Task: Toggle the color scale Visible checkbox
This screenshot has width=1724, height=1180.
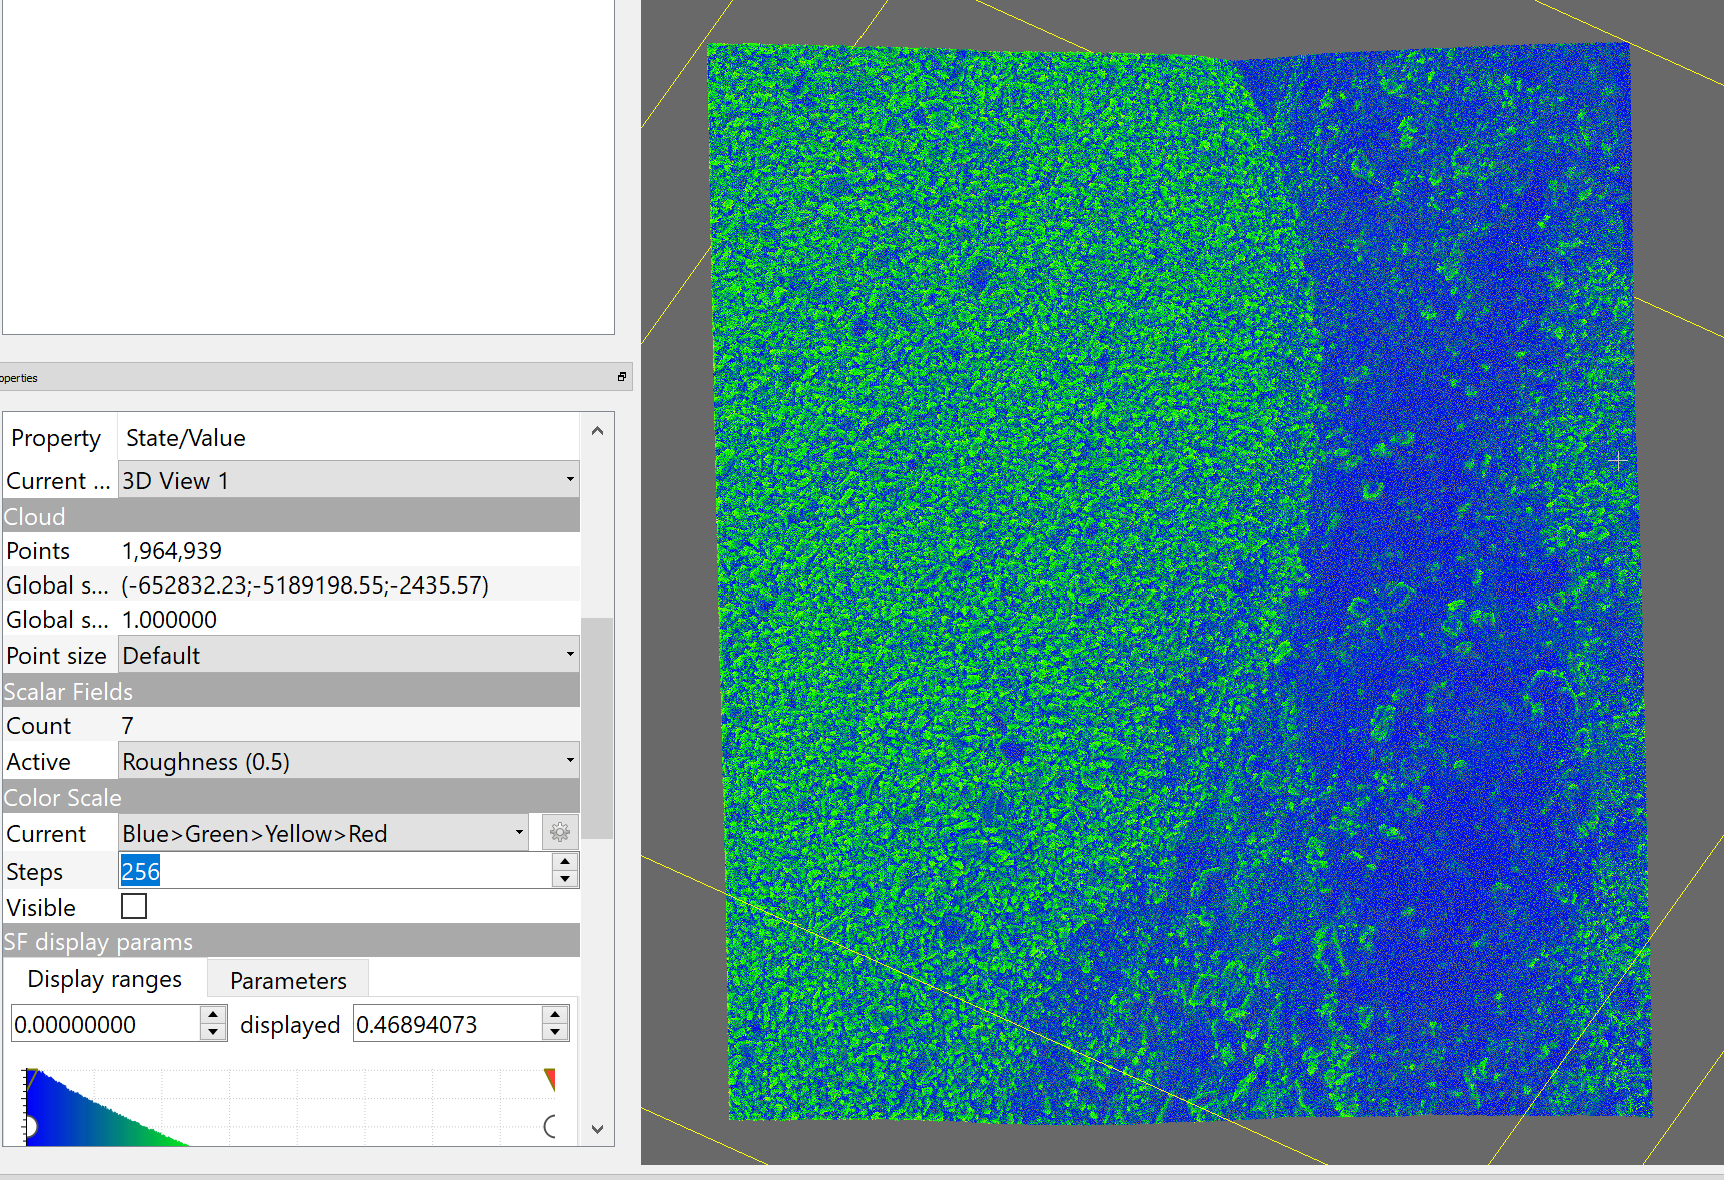Action: 134,906
